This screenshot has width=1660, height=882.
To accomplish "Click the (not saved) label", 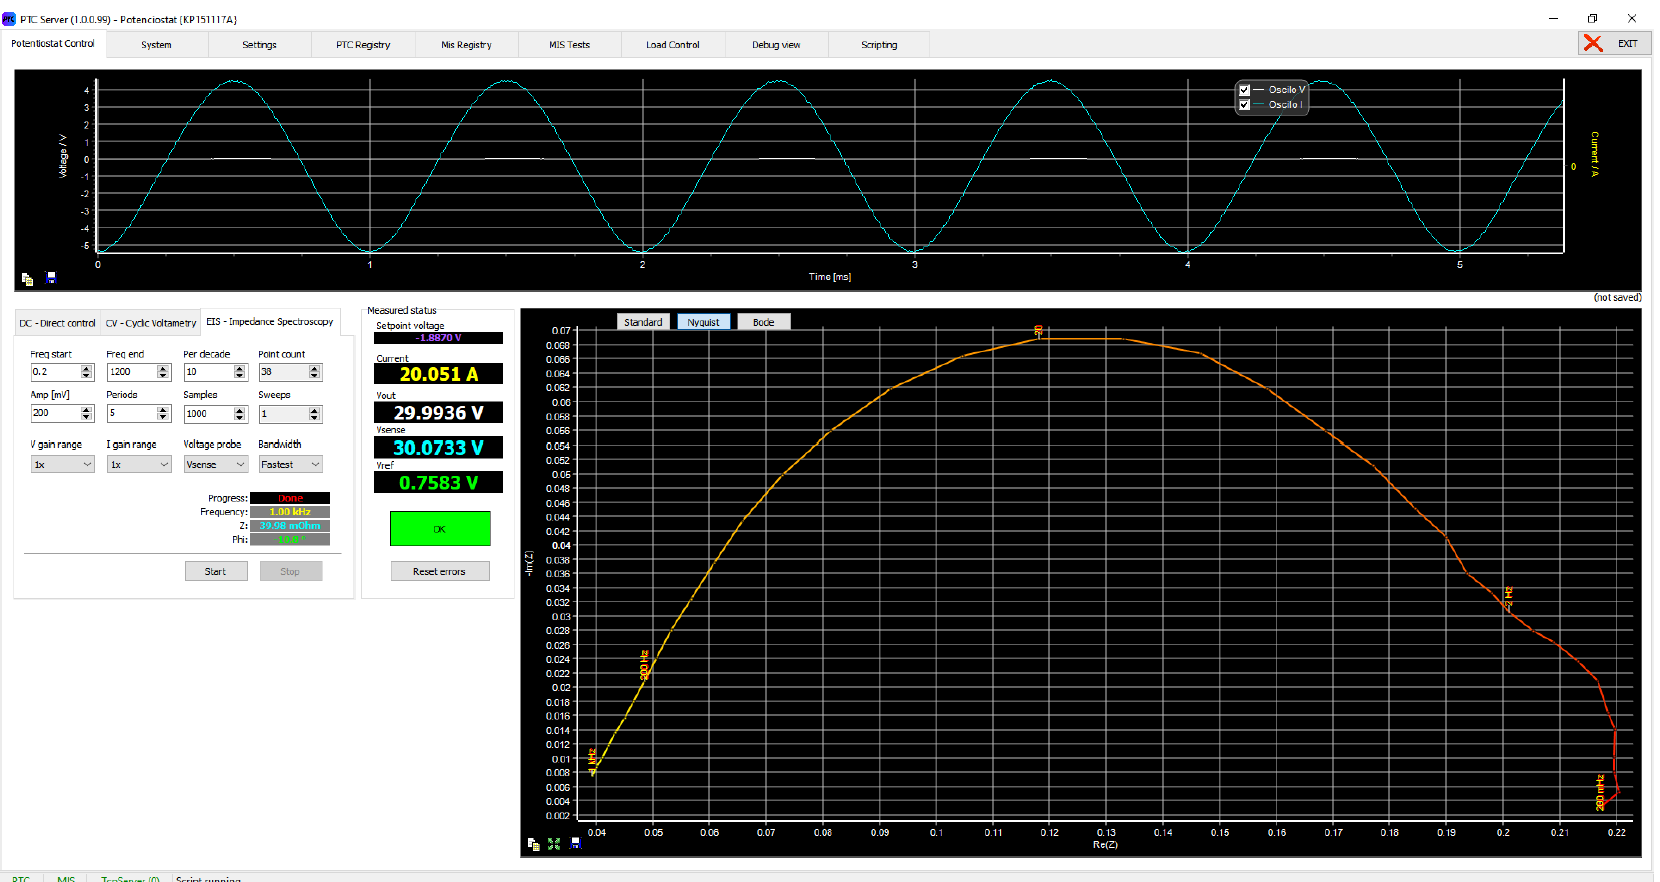I will point(1617,298).
